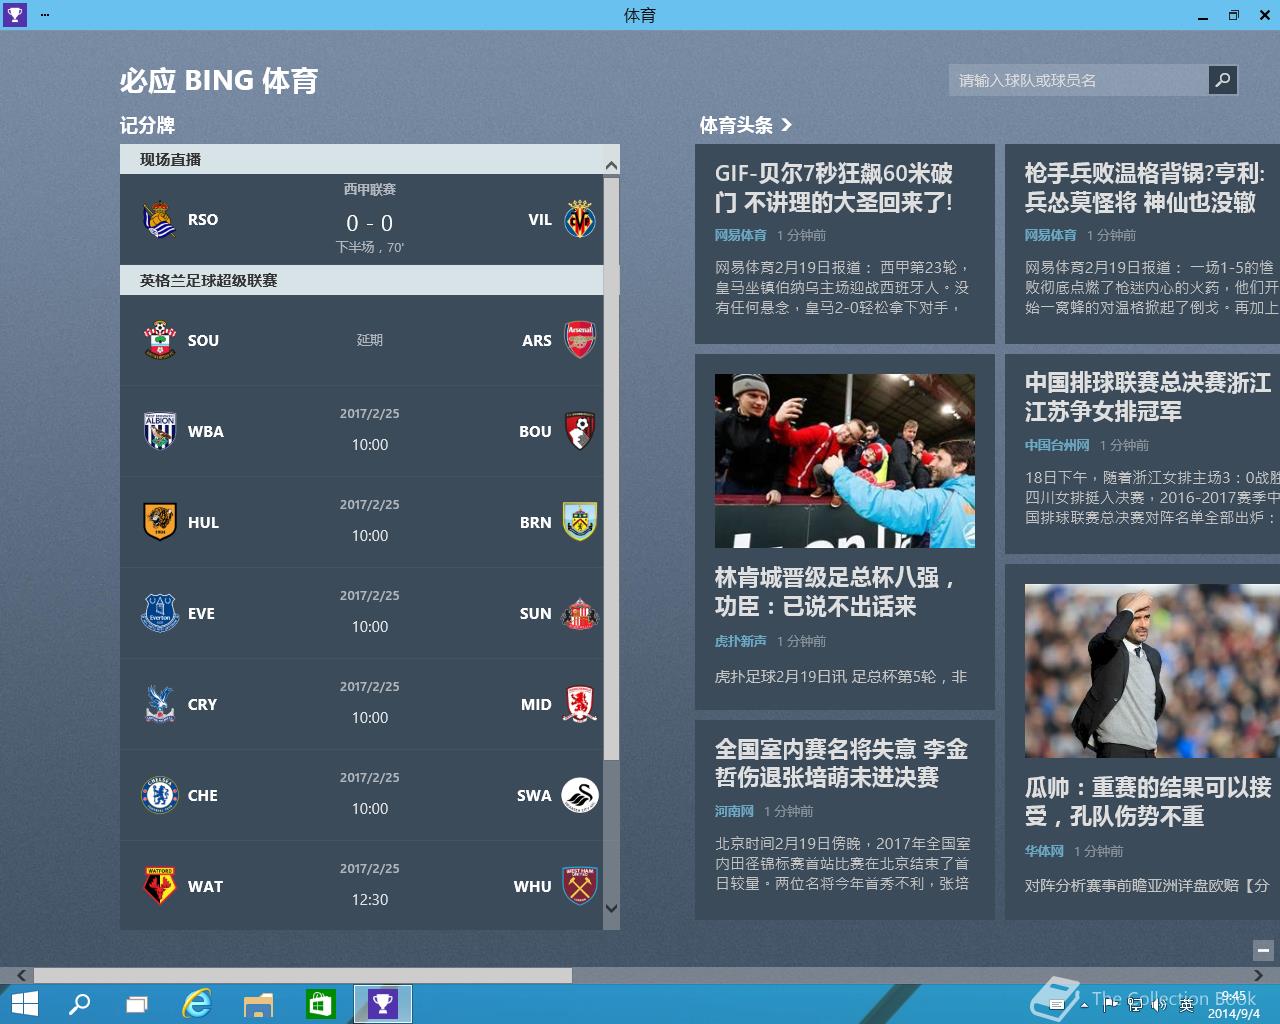Select the Middlesbrough MID crest
The height and width of the screenshot is (1024, 1280).
(x=580, y=704)
